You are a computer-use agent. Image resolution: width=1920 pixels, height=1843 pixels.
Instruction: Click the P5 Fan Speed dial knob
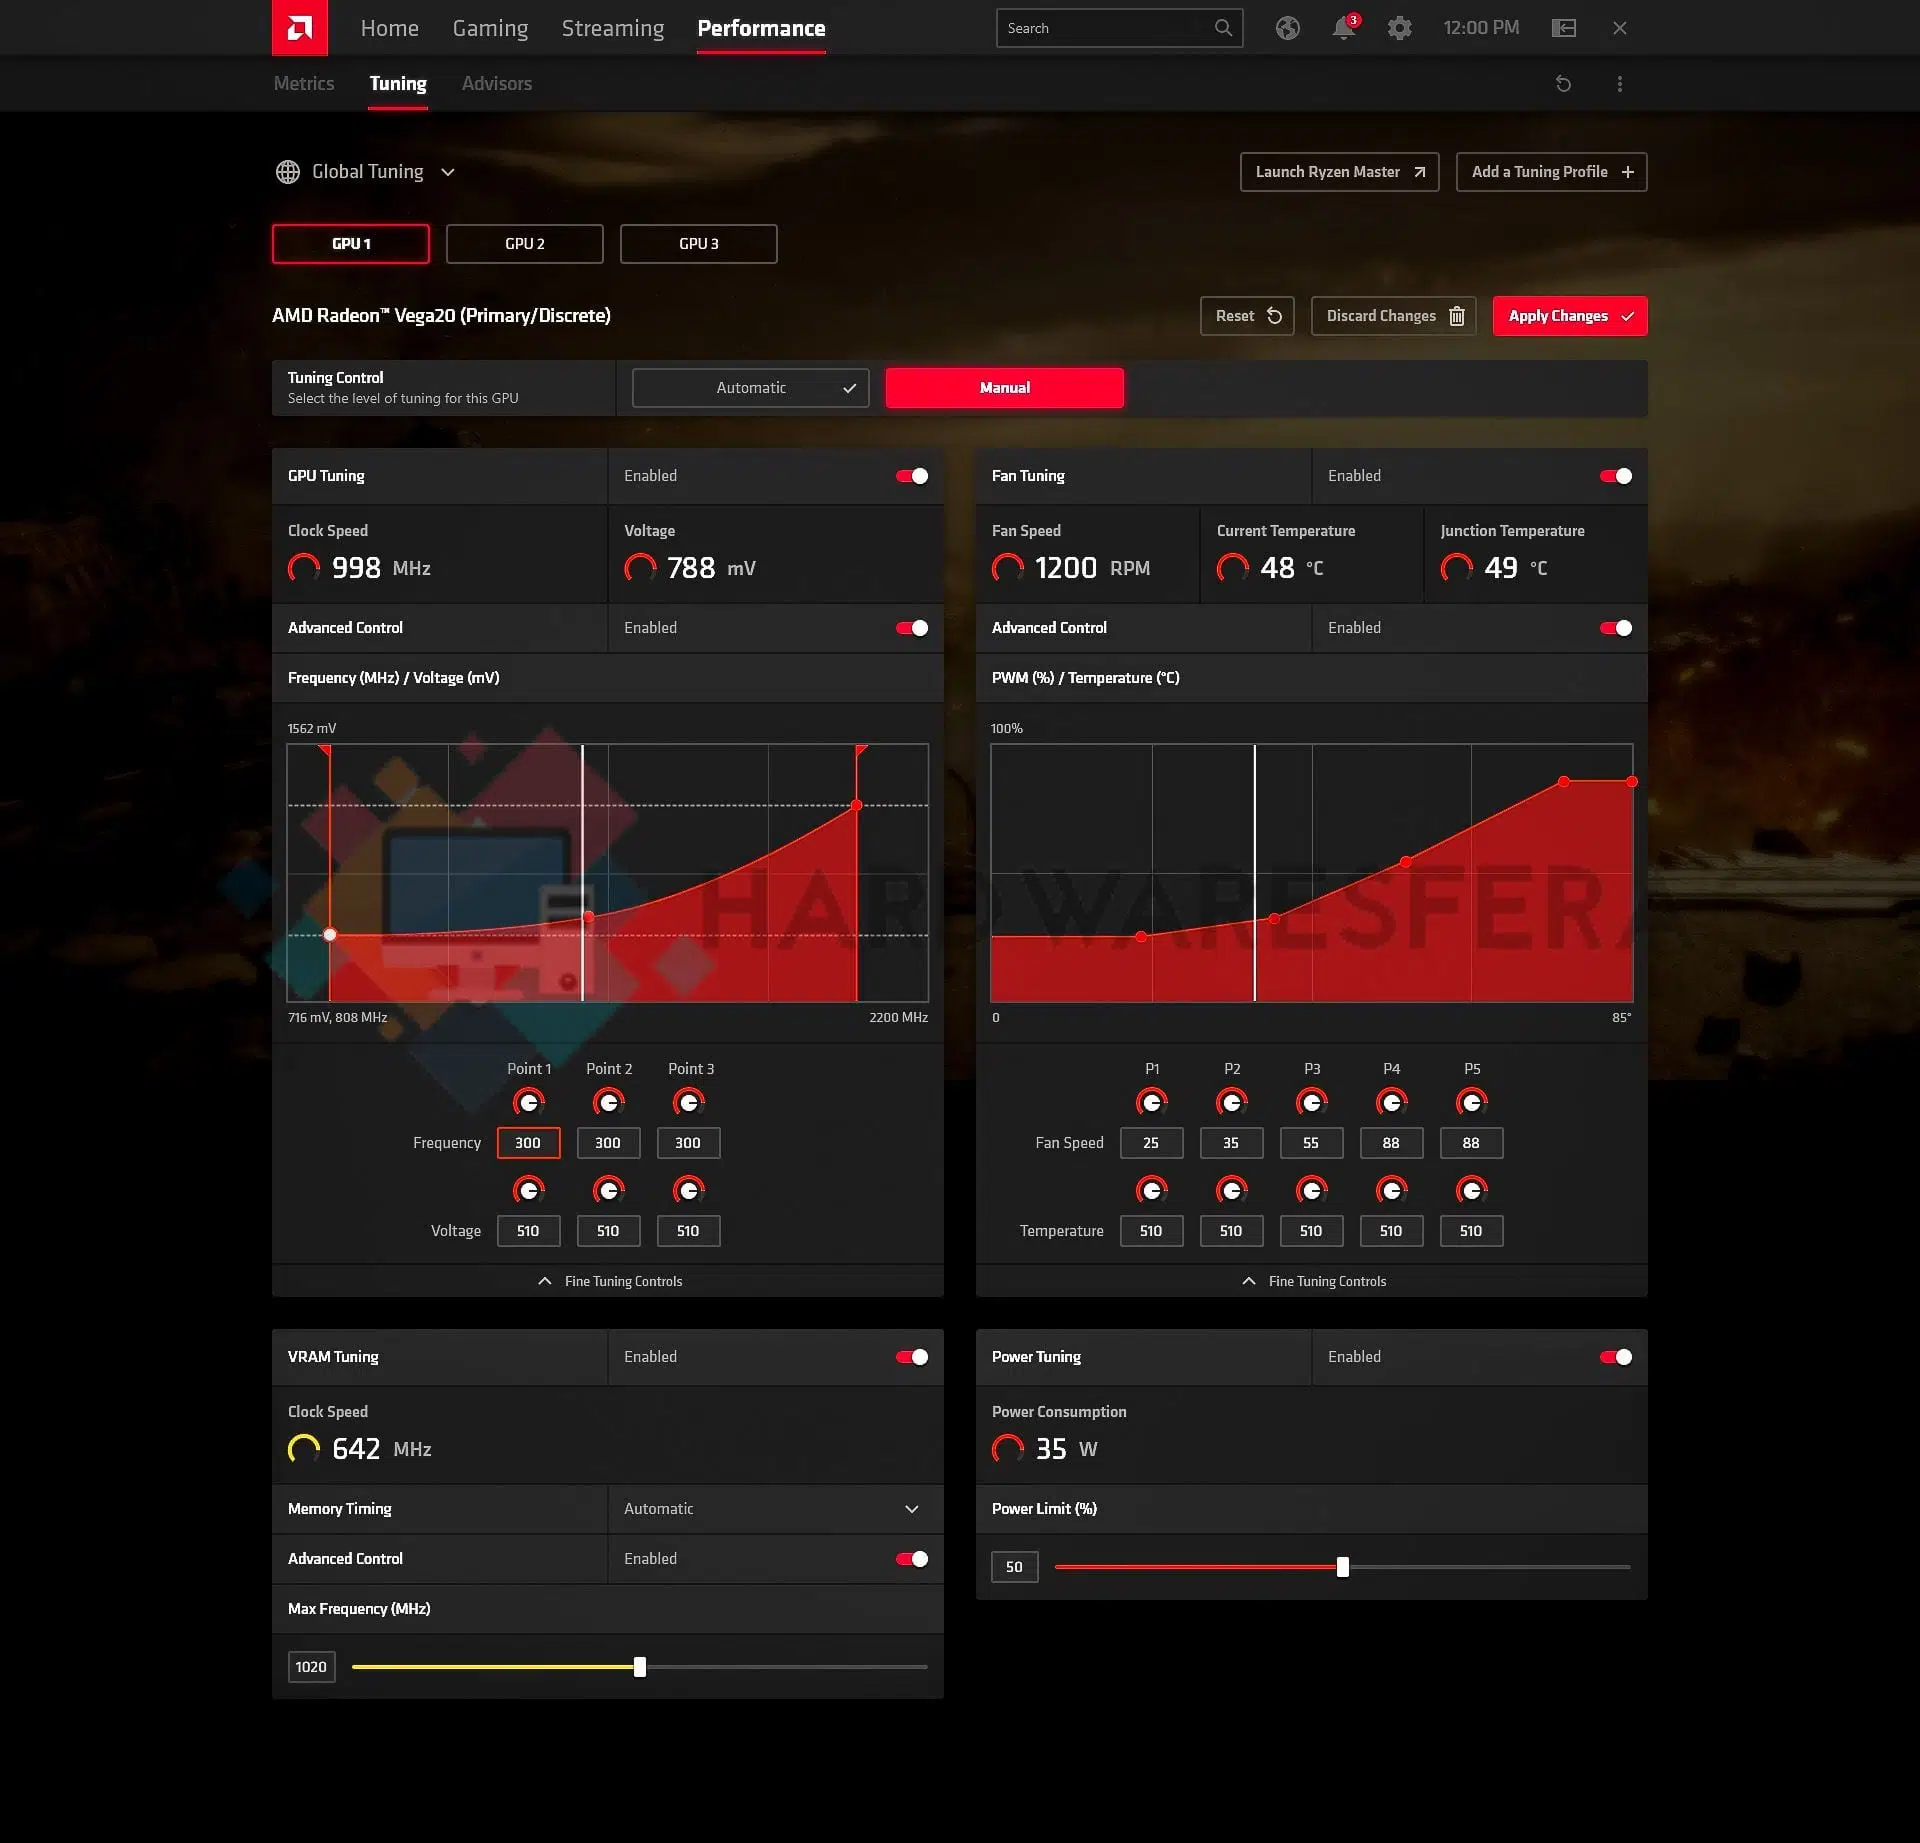[1471, 1102]
